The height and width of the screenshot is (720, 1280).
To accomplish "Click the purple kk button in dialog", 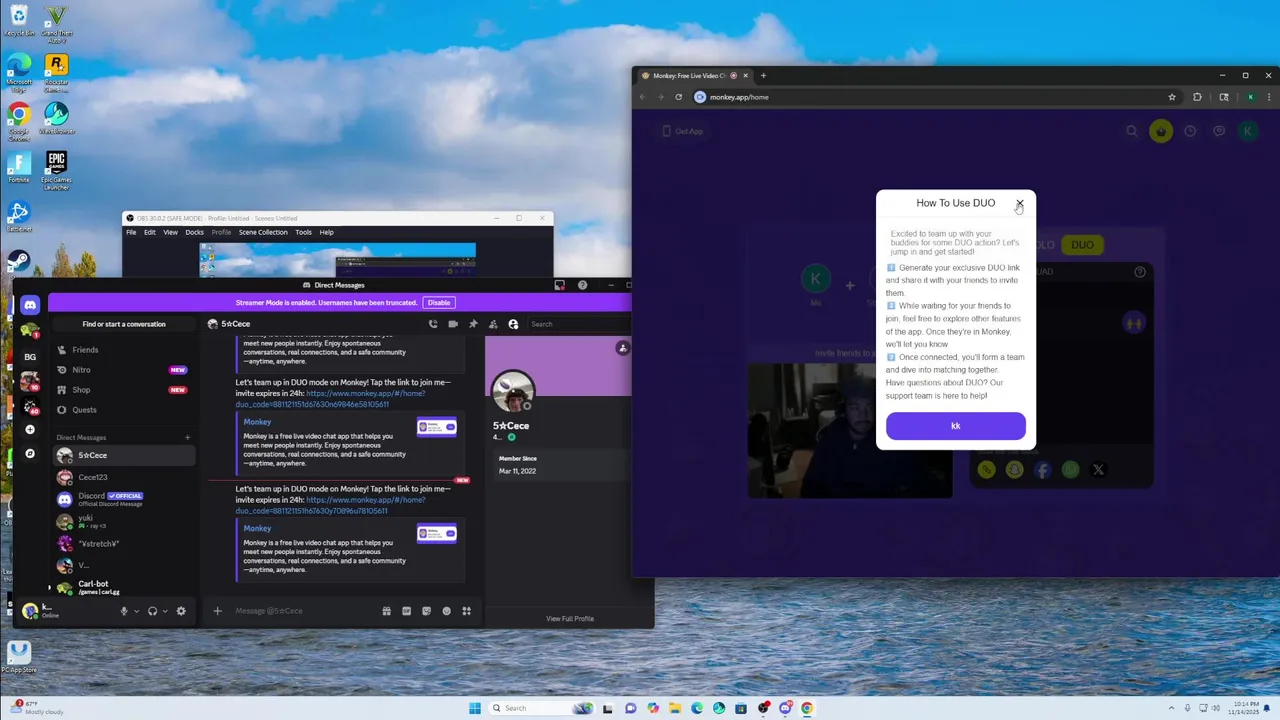I will coord(955,426).
